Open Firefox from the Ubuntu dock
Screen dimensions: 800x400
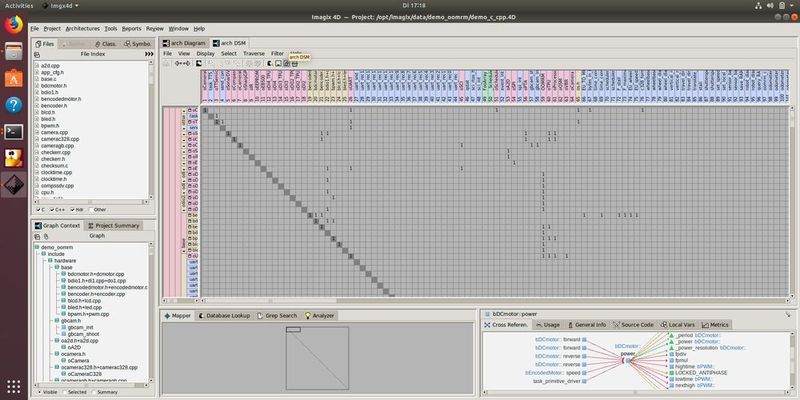(14, 24)
